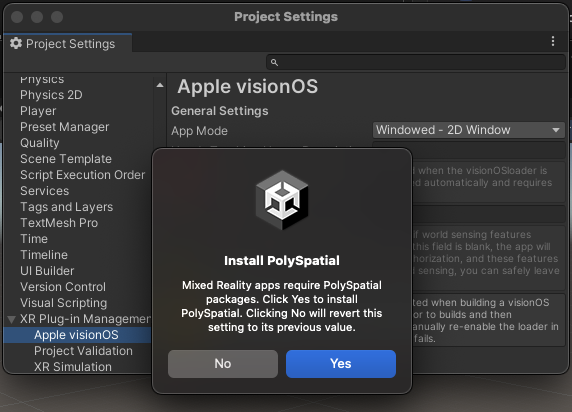Click the App Mode dropdown arrow
Screen dimensions: 572x412
click(556, 130)
